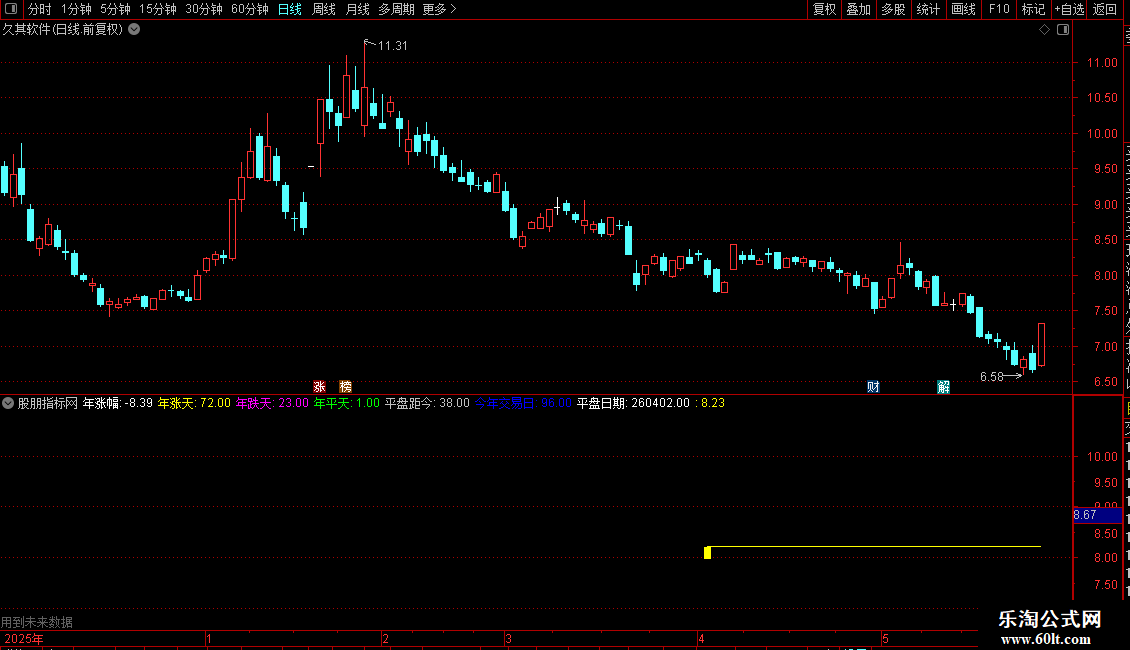
Task: Click the 7.00 price axis label
Action: [1105, 347]
